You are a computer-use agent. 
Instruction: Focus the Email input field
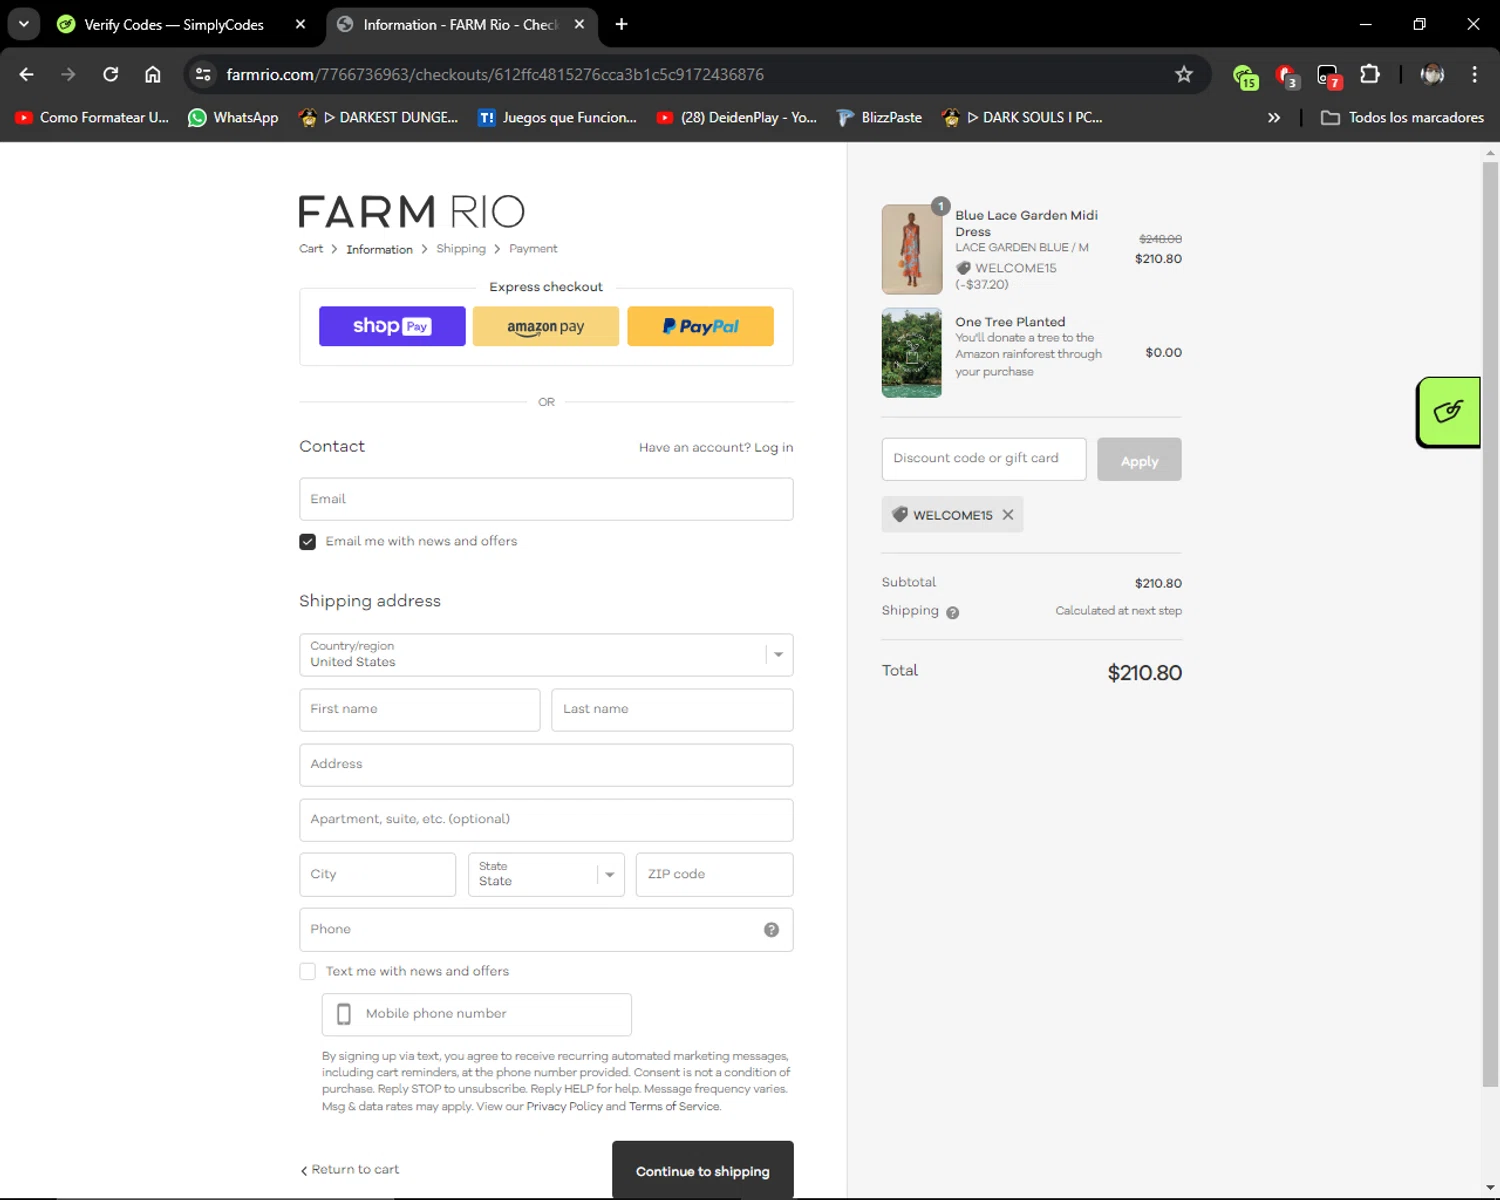(x=546, y=499)
